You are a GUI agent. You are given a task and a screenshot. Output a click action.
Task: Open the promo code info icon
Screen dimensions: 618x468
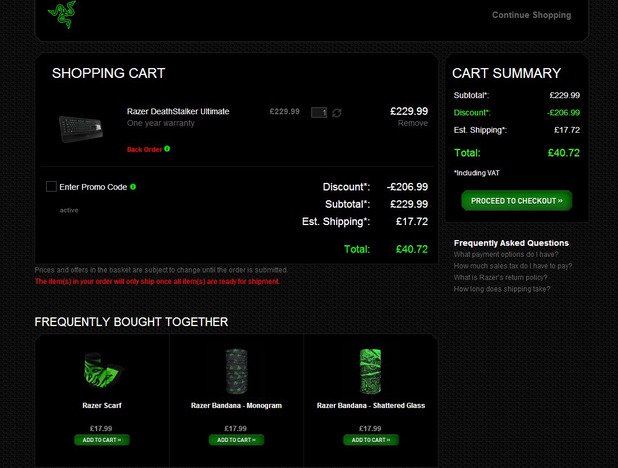coord(133,186)
